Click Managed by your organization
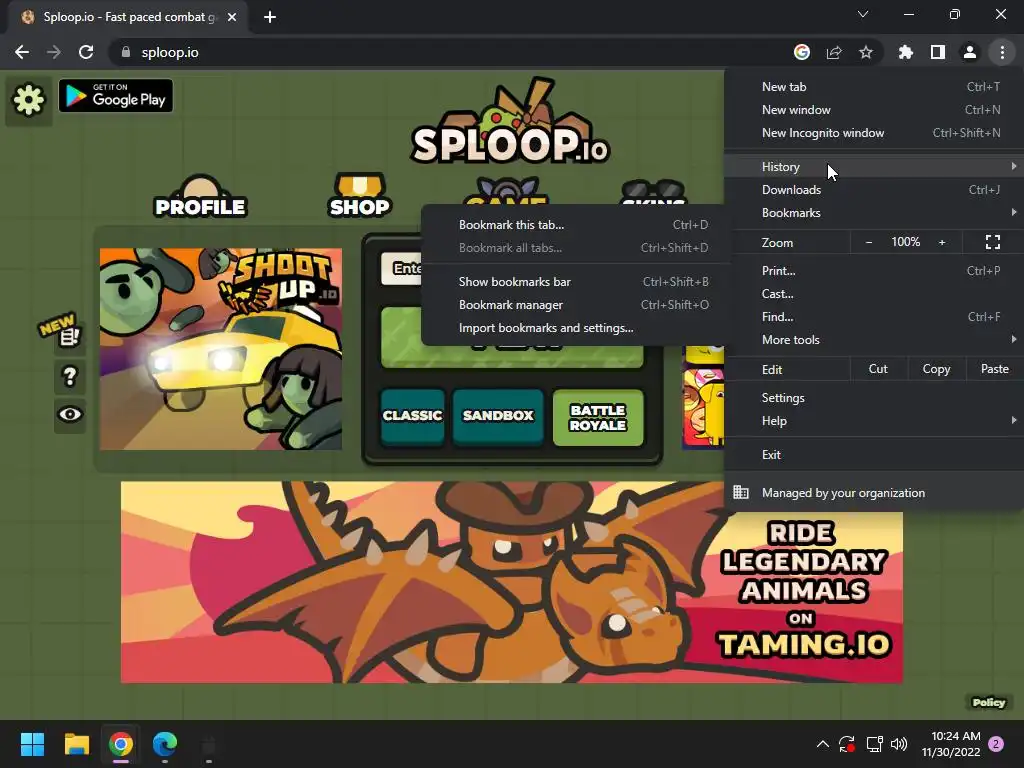 pyautogui.click(x=874, y=493)
